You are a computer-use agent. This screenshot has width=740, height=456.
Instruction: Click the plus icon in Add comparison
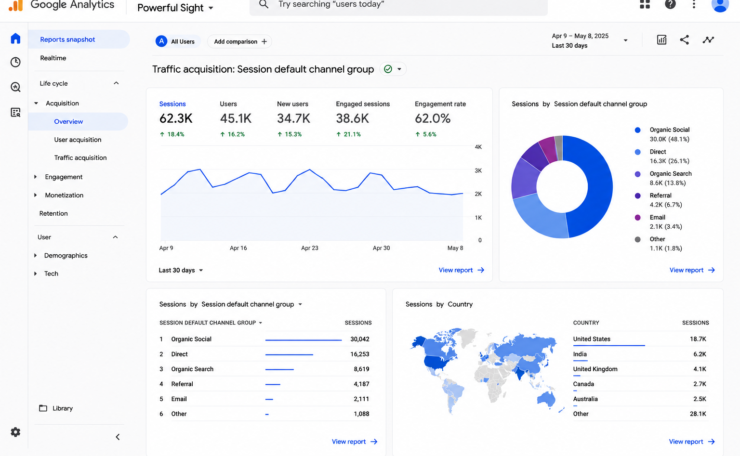pyautogui.click(x=264, y=42)
